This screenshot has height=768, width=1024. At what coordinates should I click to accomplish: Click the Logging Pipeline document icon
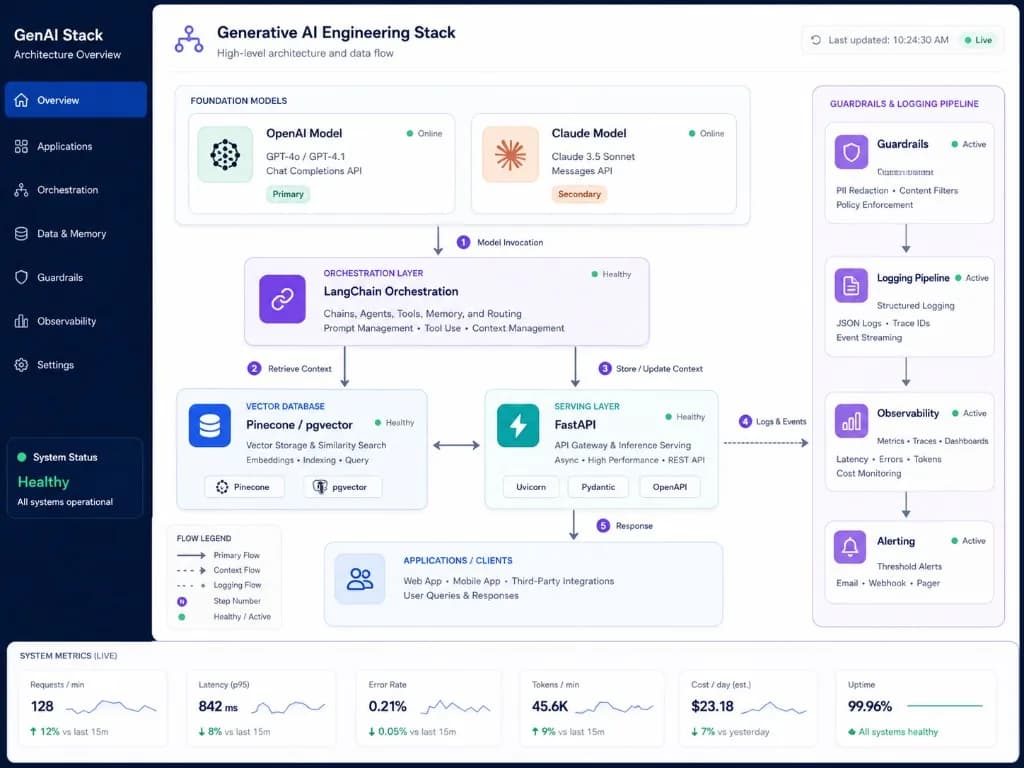(851, 285)
